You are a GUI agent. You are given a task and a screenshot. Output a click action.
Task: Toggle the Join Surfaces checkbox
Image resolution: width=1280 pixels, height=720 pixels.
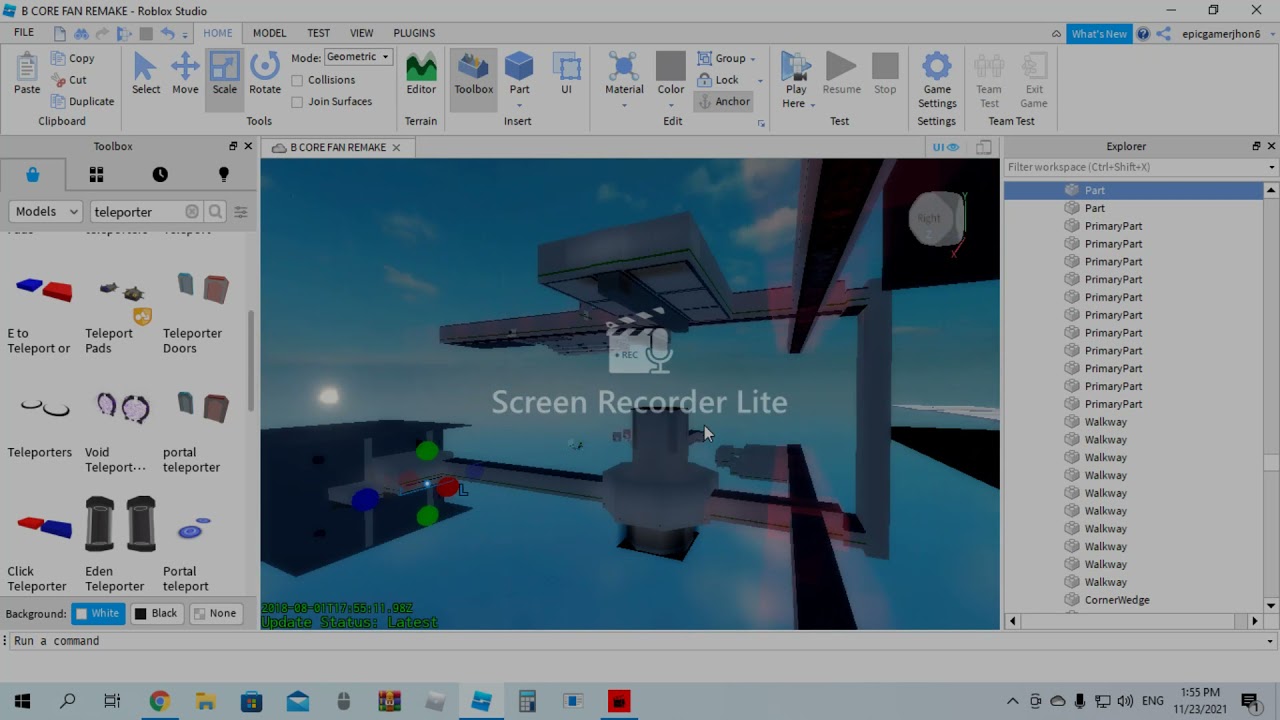pos(297,102)
